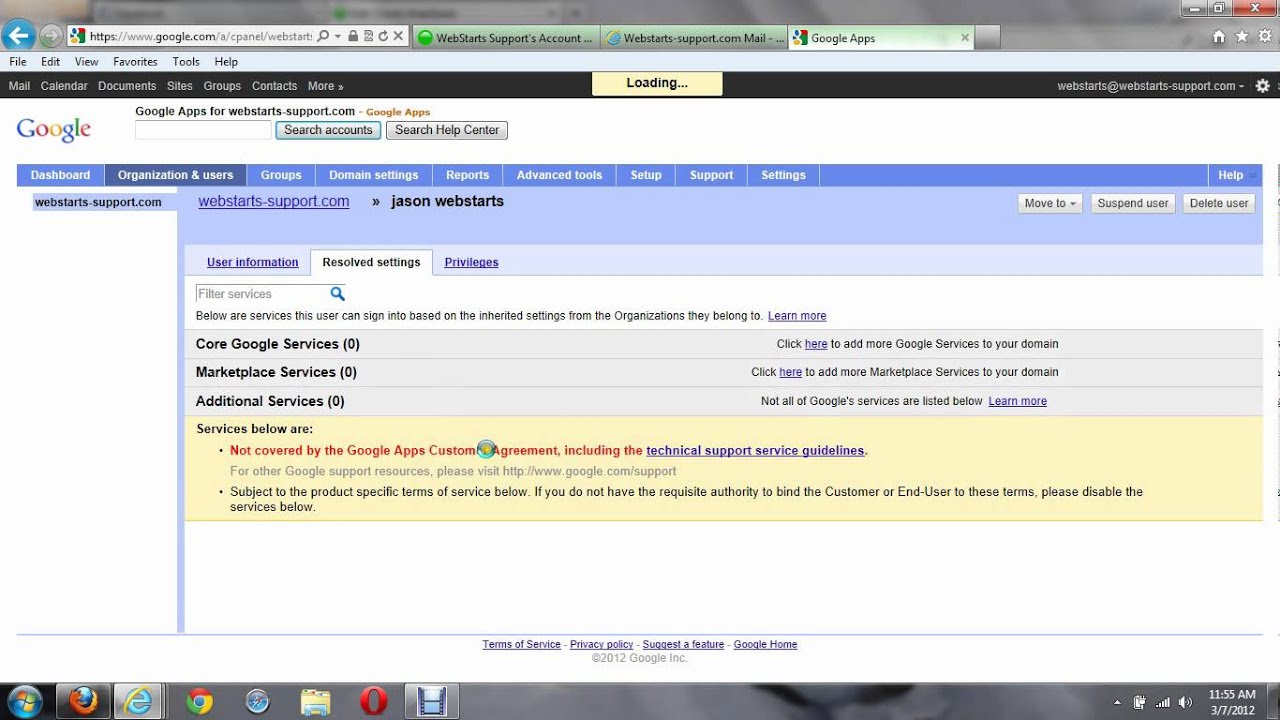
Task: Open the Dashboard tab
Action: pos(60,175)
